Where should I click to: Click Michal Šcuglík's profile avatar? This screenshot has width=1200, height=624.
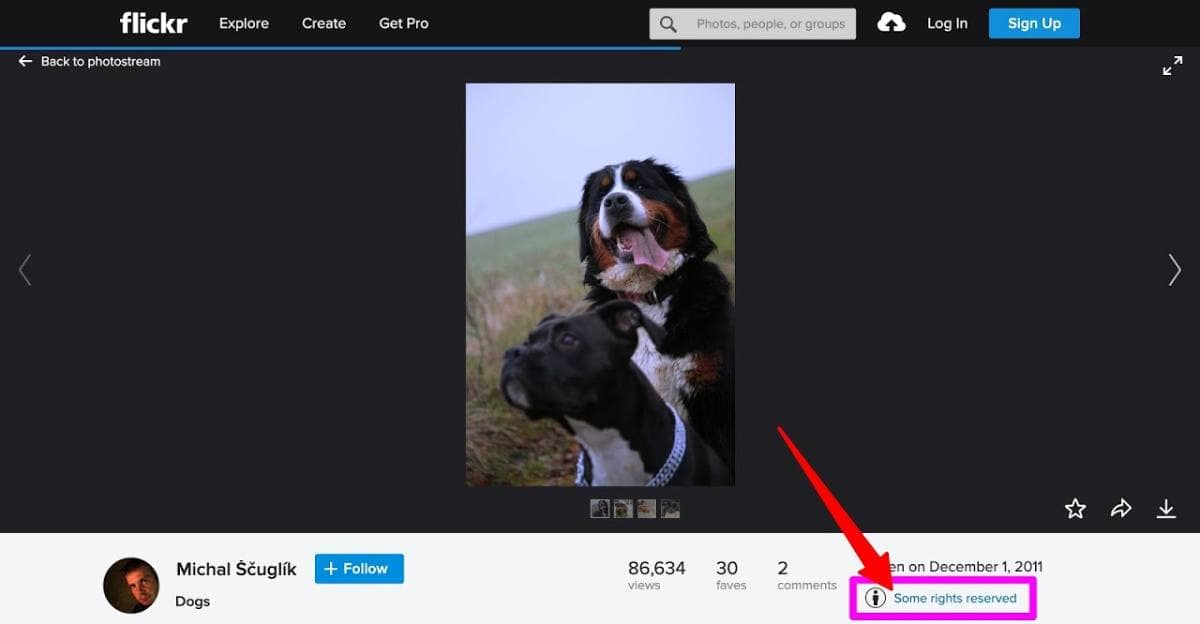click(131, 584)
